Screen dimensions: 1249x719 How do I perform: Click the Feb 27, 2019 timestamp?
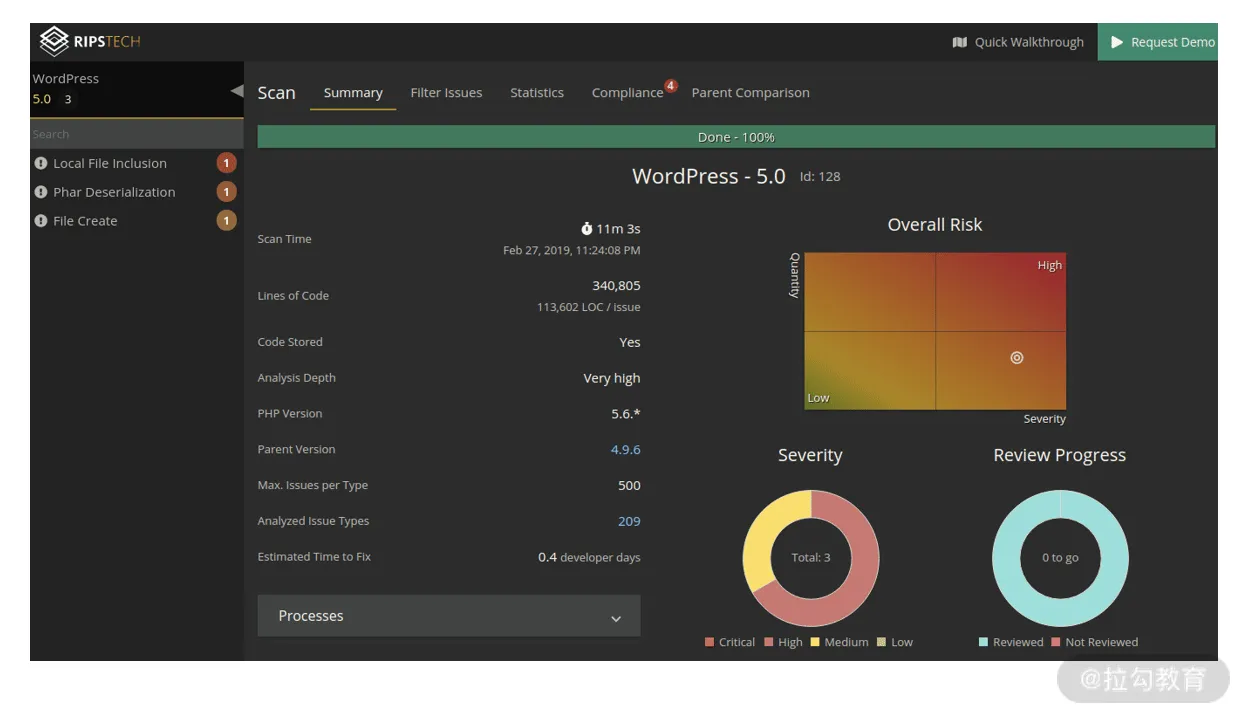(572, 251)
